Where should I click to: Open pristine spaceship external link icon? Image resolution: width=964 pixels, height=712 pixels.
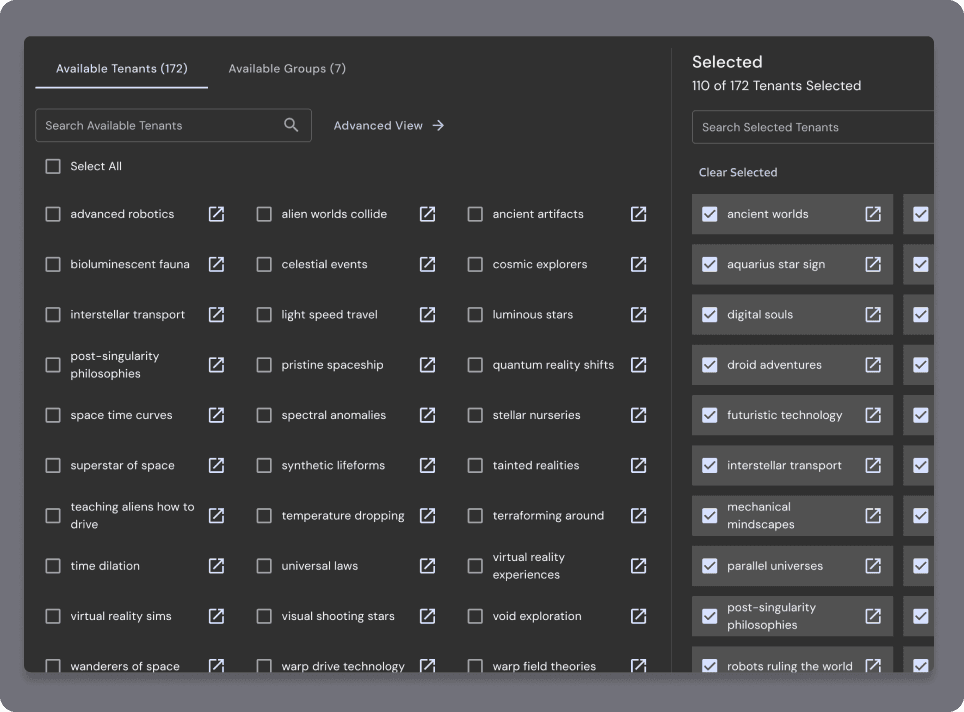point(427,365)
